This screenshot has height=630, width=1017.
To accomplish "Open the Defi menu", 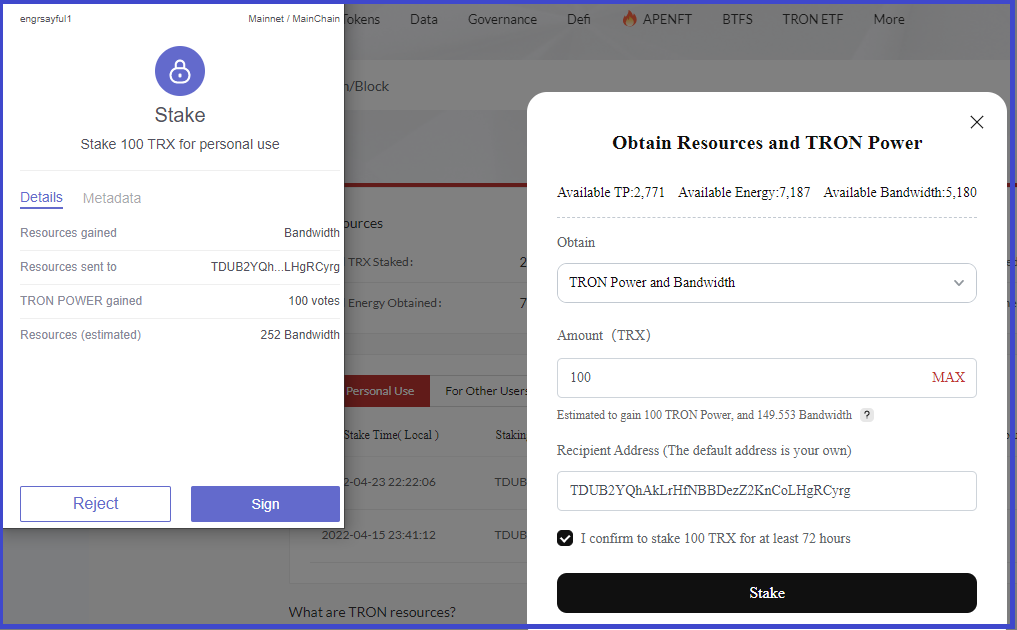I will point(579,19).
